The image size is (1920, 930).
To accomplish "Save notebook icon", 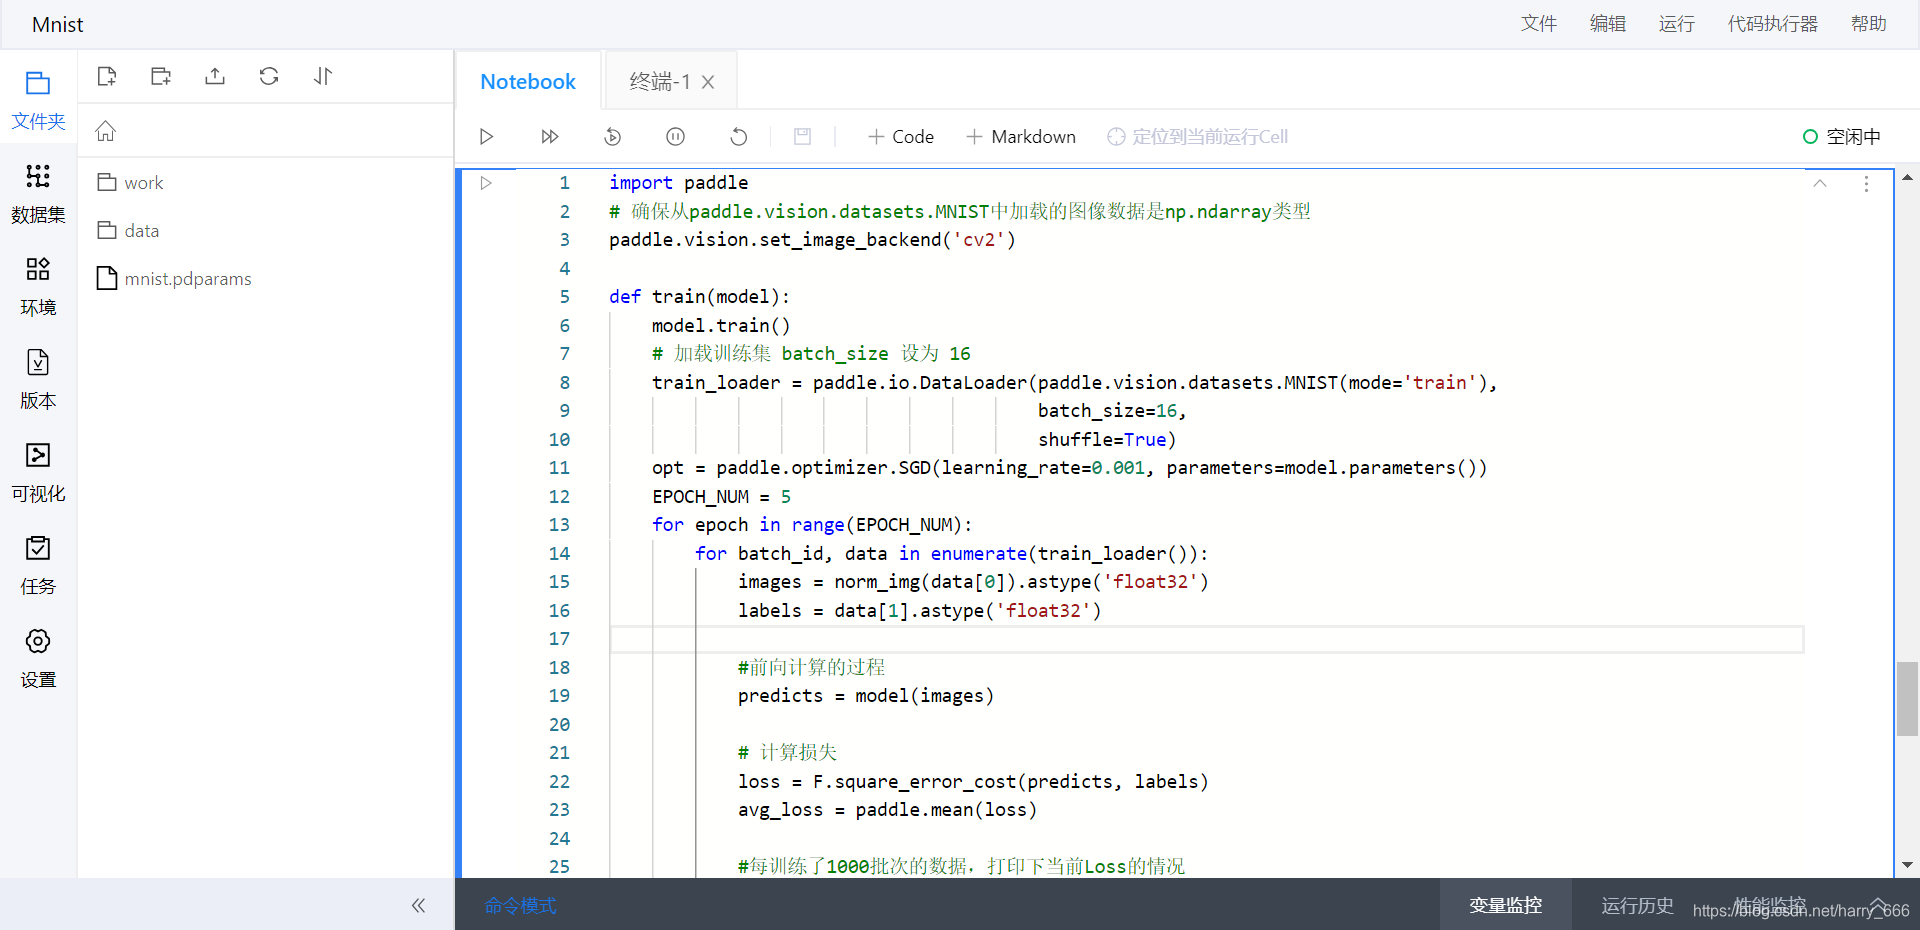I will click(802, 137).
